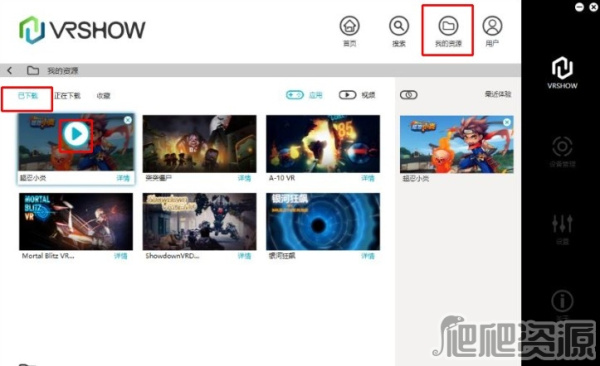Open the sliders settings icon in sidebar
600x366 pixels.
point(562,224)
